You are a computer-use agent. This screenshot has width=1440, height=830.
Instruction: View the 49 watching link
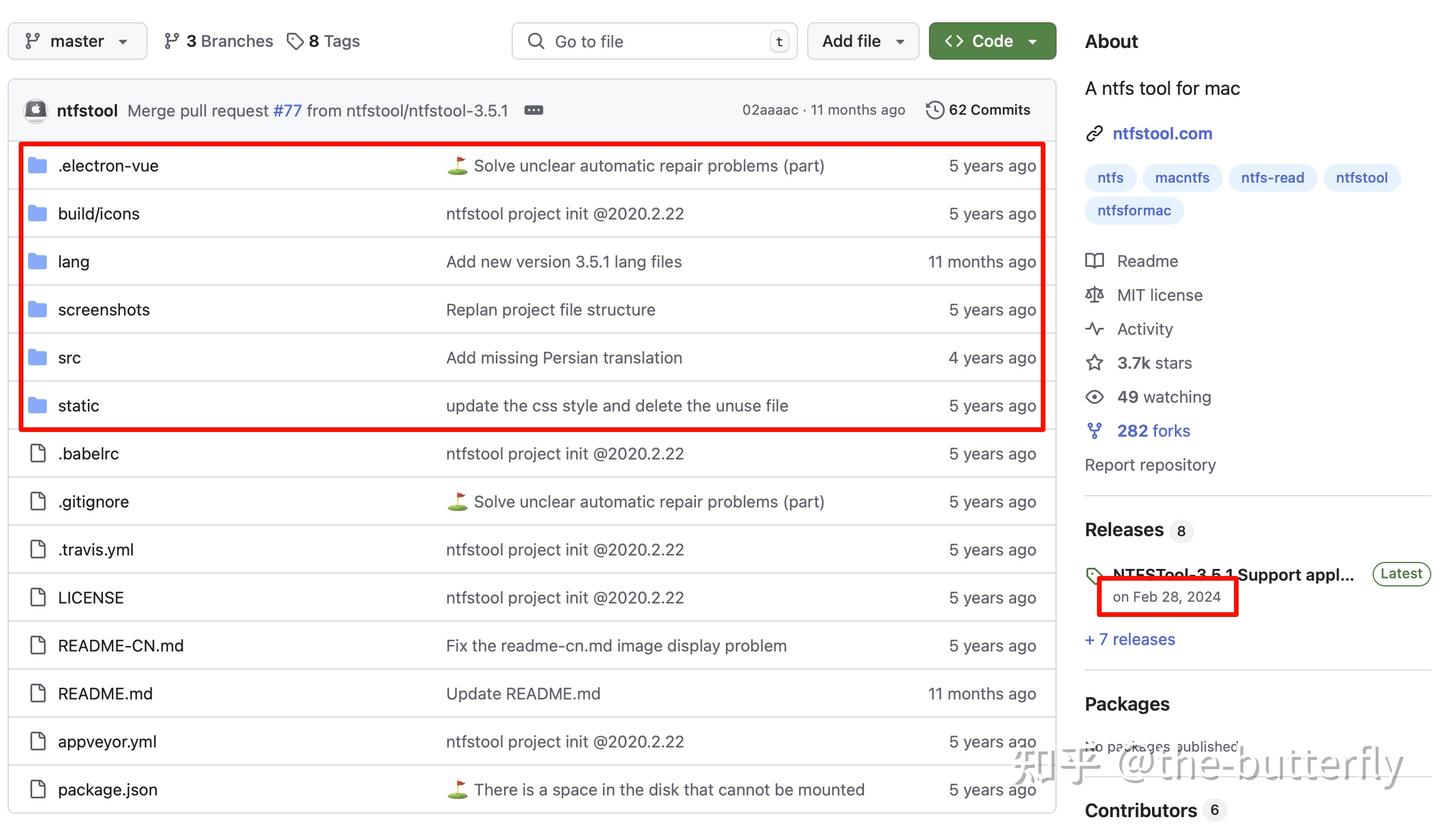click(1164, 397)
